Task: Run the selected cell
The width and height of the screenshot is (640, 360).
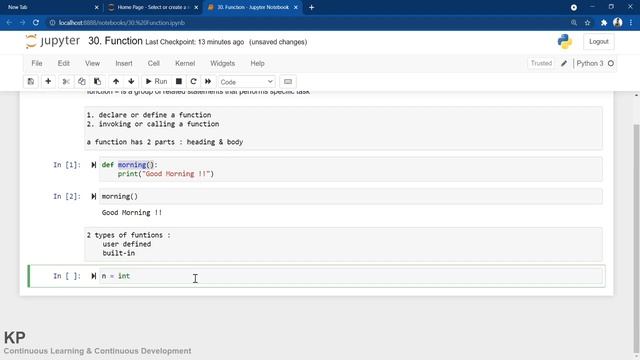Action: point(156,82)
